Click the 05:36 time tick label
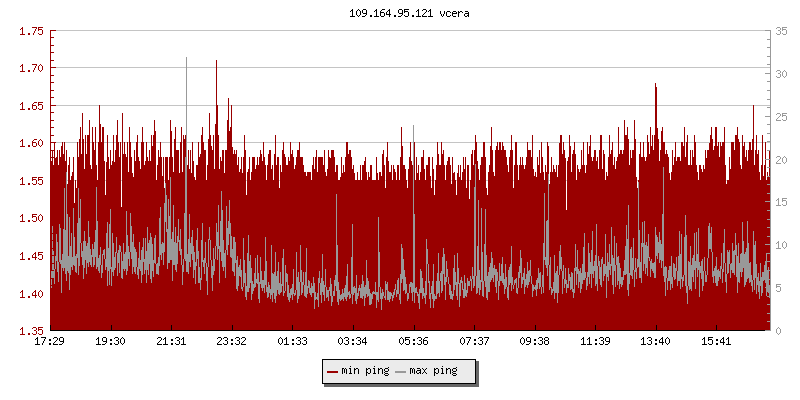The width and height of the screenshot is (800, 400). coord(413,341)
